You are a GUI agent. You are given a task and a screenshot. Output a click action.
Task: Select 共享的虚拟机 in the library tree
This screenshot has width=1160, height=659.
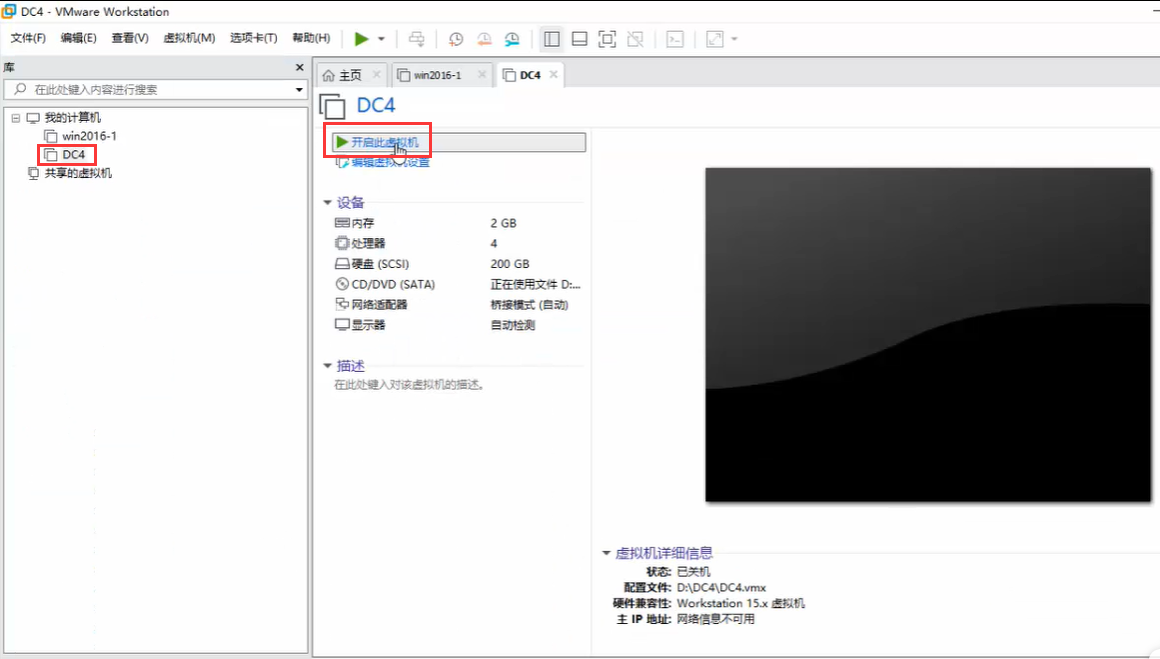click(78, 173)
